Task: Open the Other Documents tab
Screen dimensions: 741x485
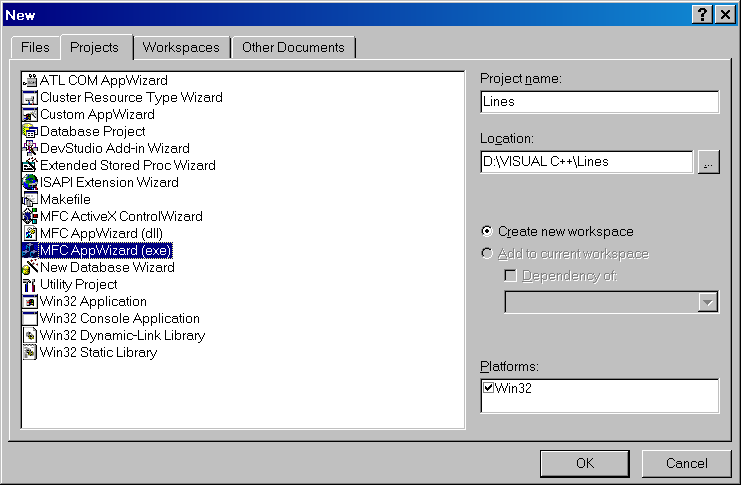Action: point(293,48)
